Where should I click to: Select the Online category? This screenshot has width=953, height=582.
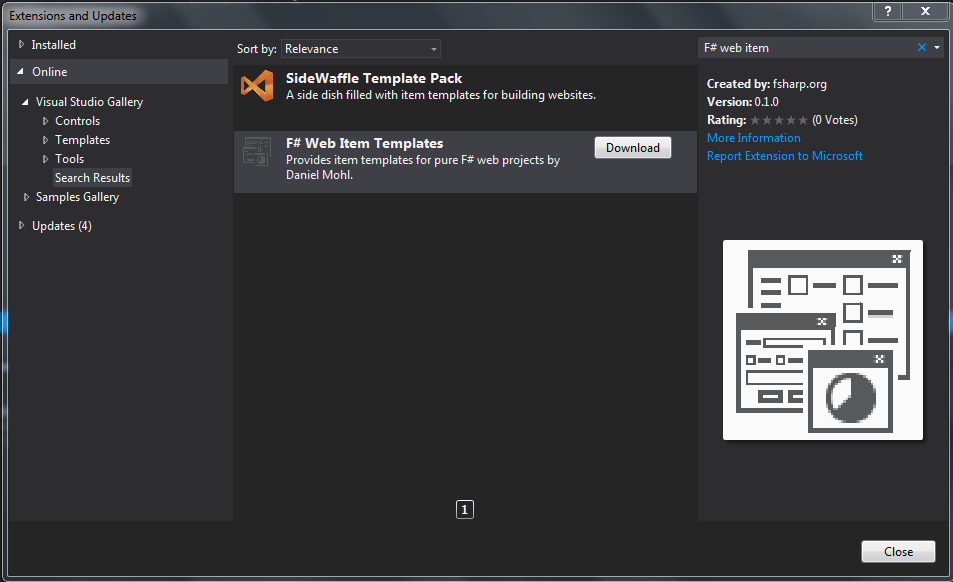[50, 72]
